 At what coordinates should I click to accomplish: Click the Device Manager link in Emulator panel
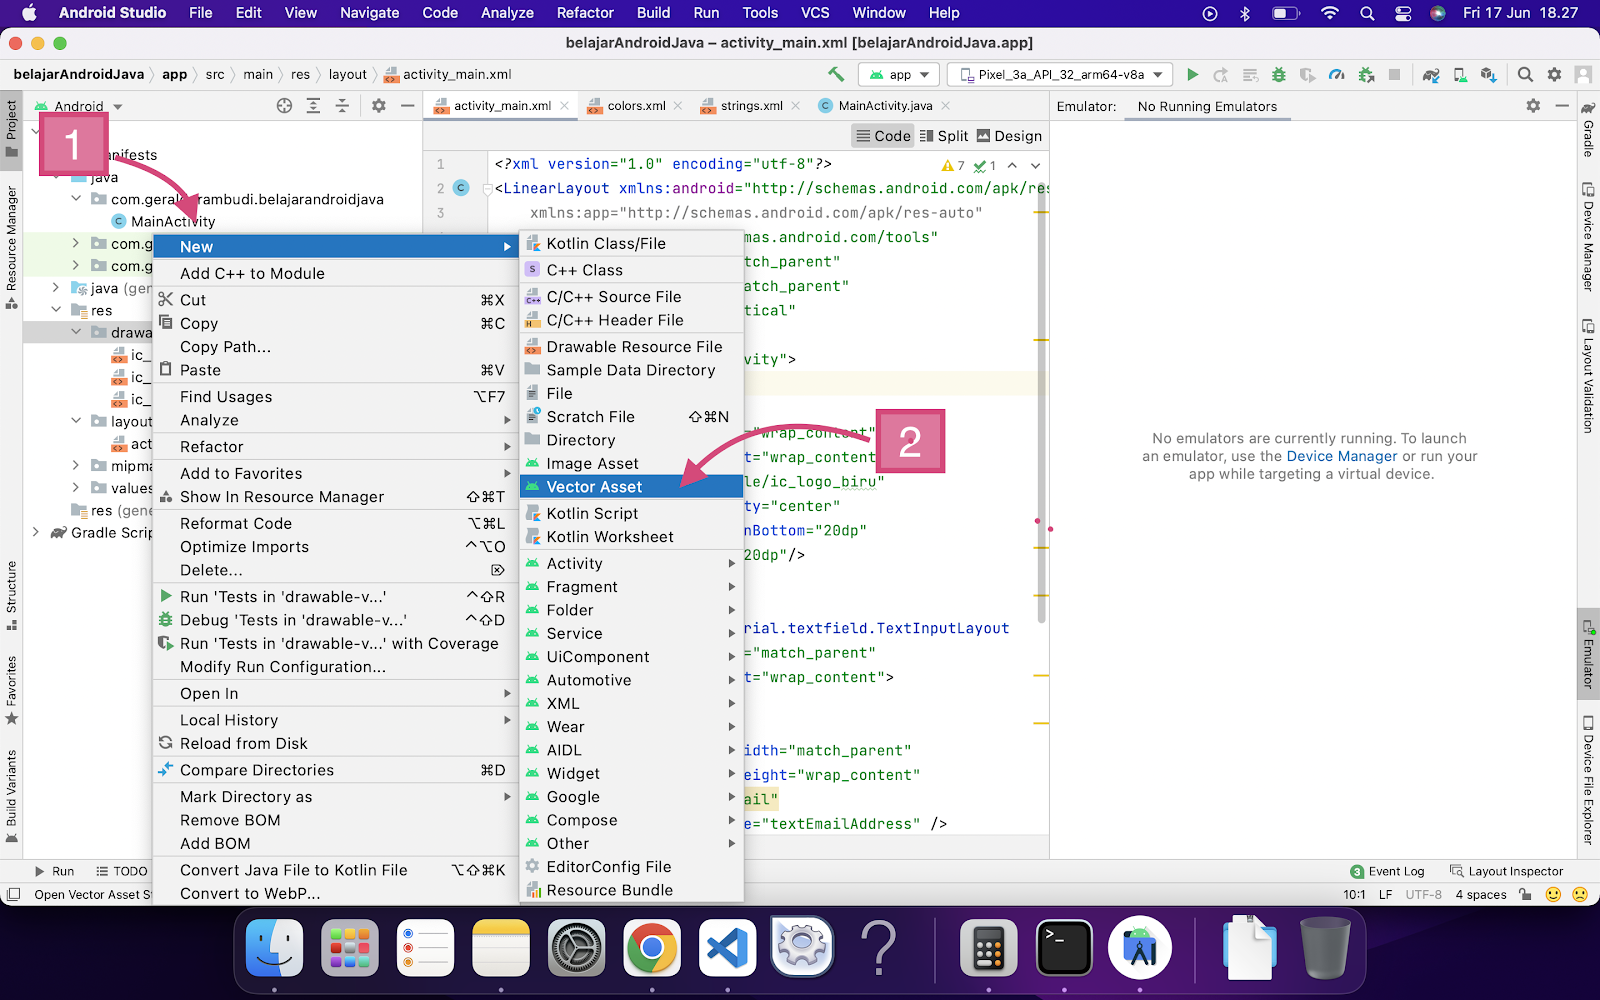click(x=1342, y=457)
